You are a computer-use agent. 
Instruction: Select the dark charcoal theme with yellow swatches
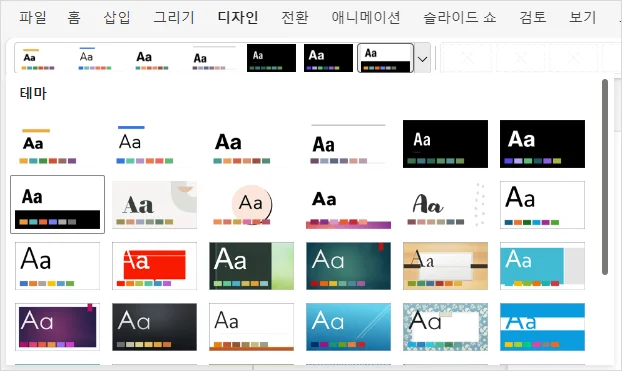pos(154,327)
